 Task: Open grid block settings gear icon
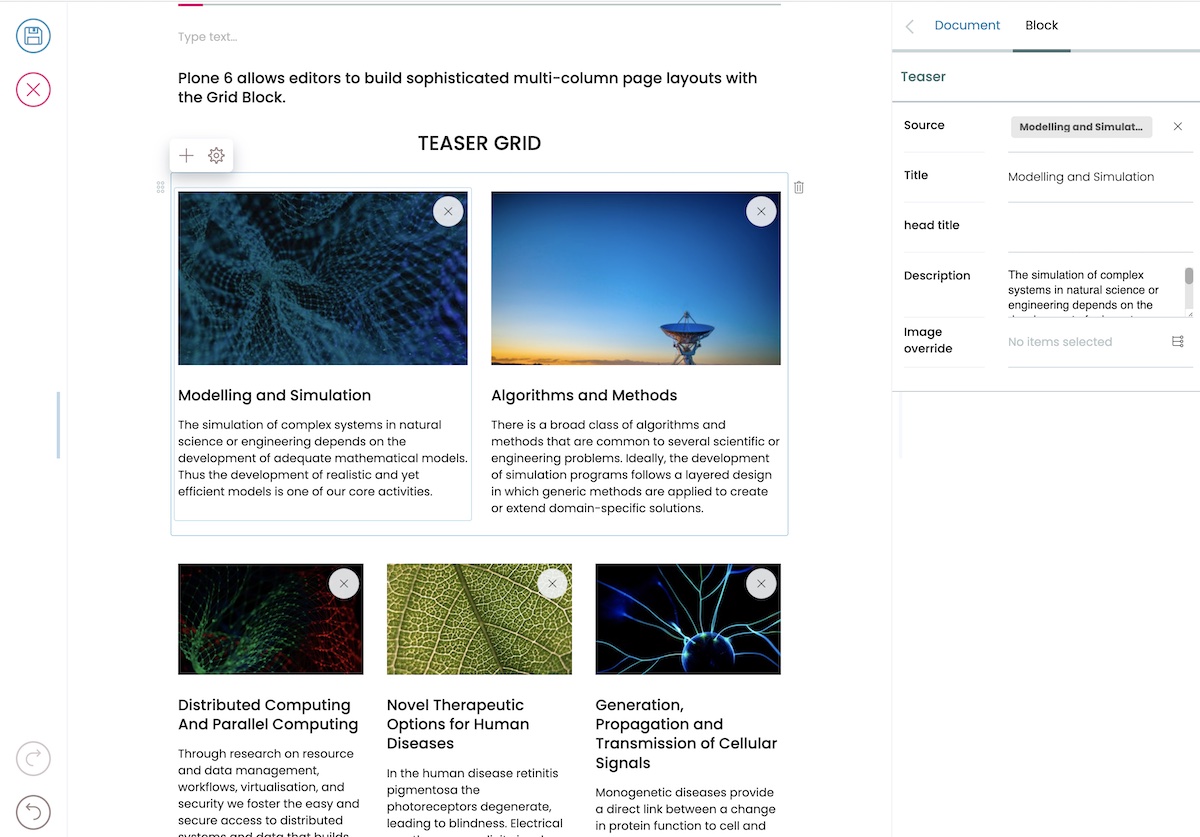[x=216, y=155]
